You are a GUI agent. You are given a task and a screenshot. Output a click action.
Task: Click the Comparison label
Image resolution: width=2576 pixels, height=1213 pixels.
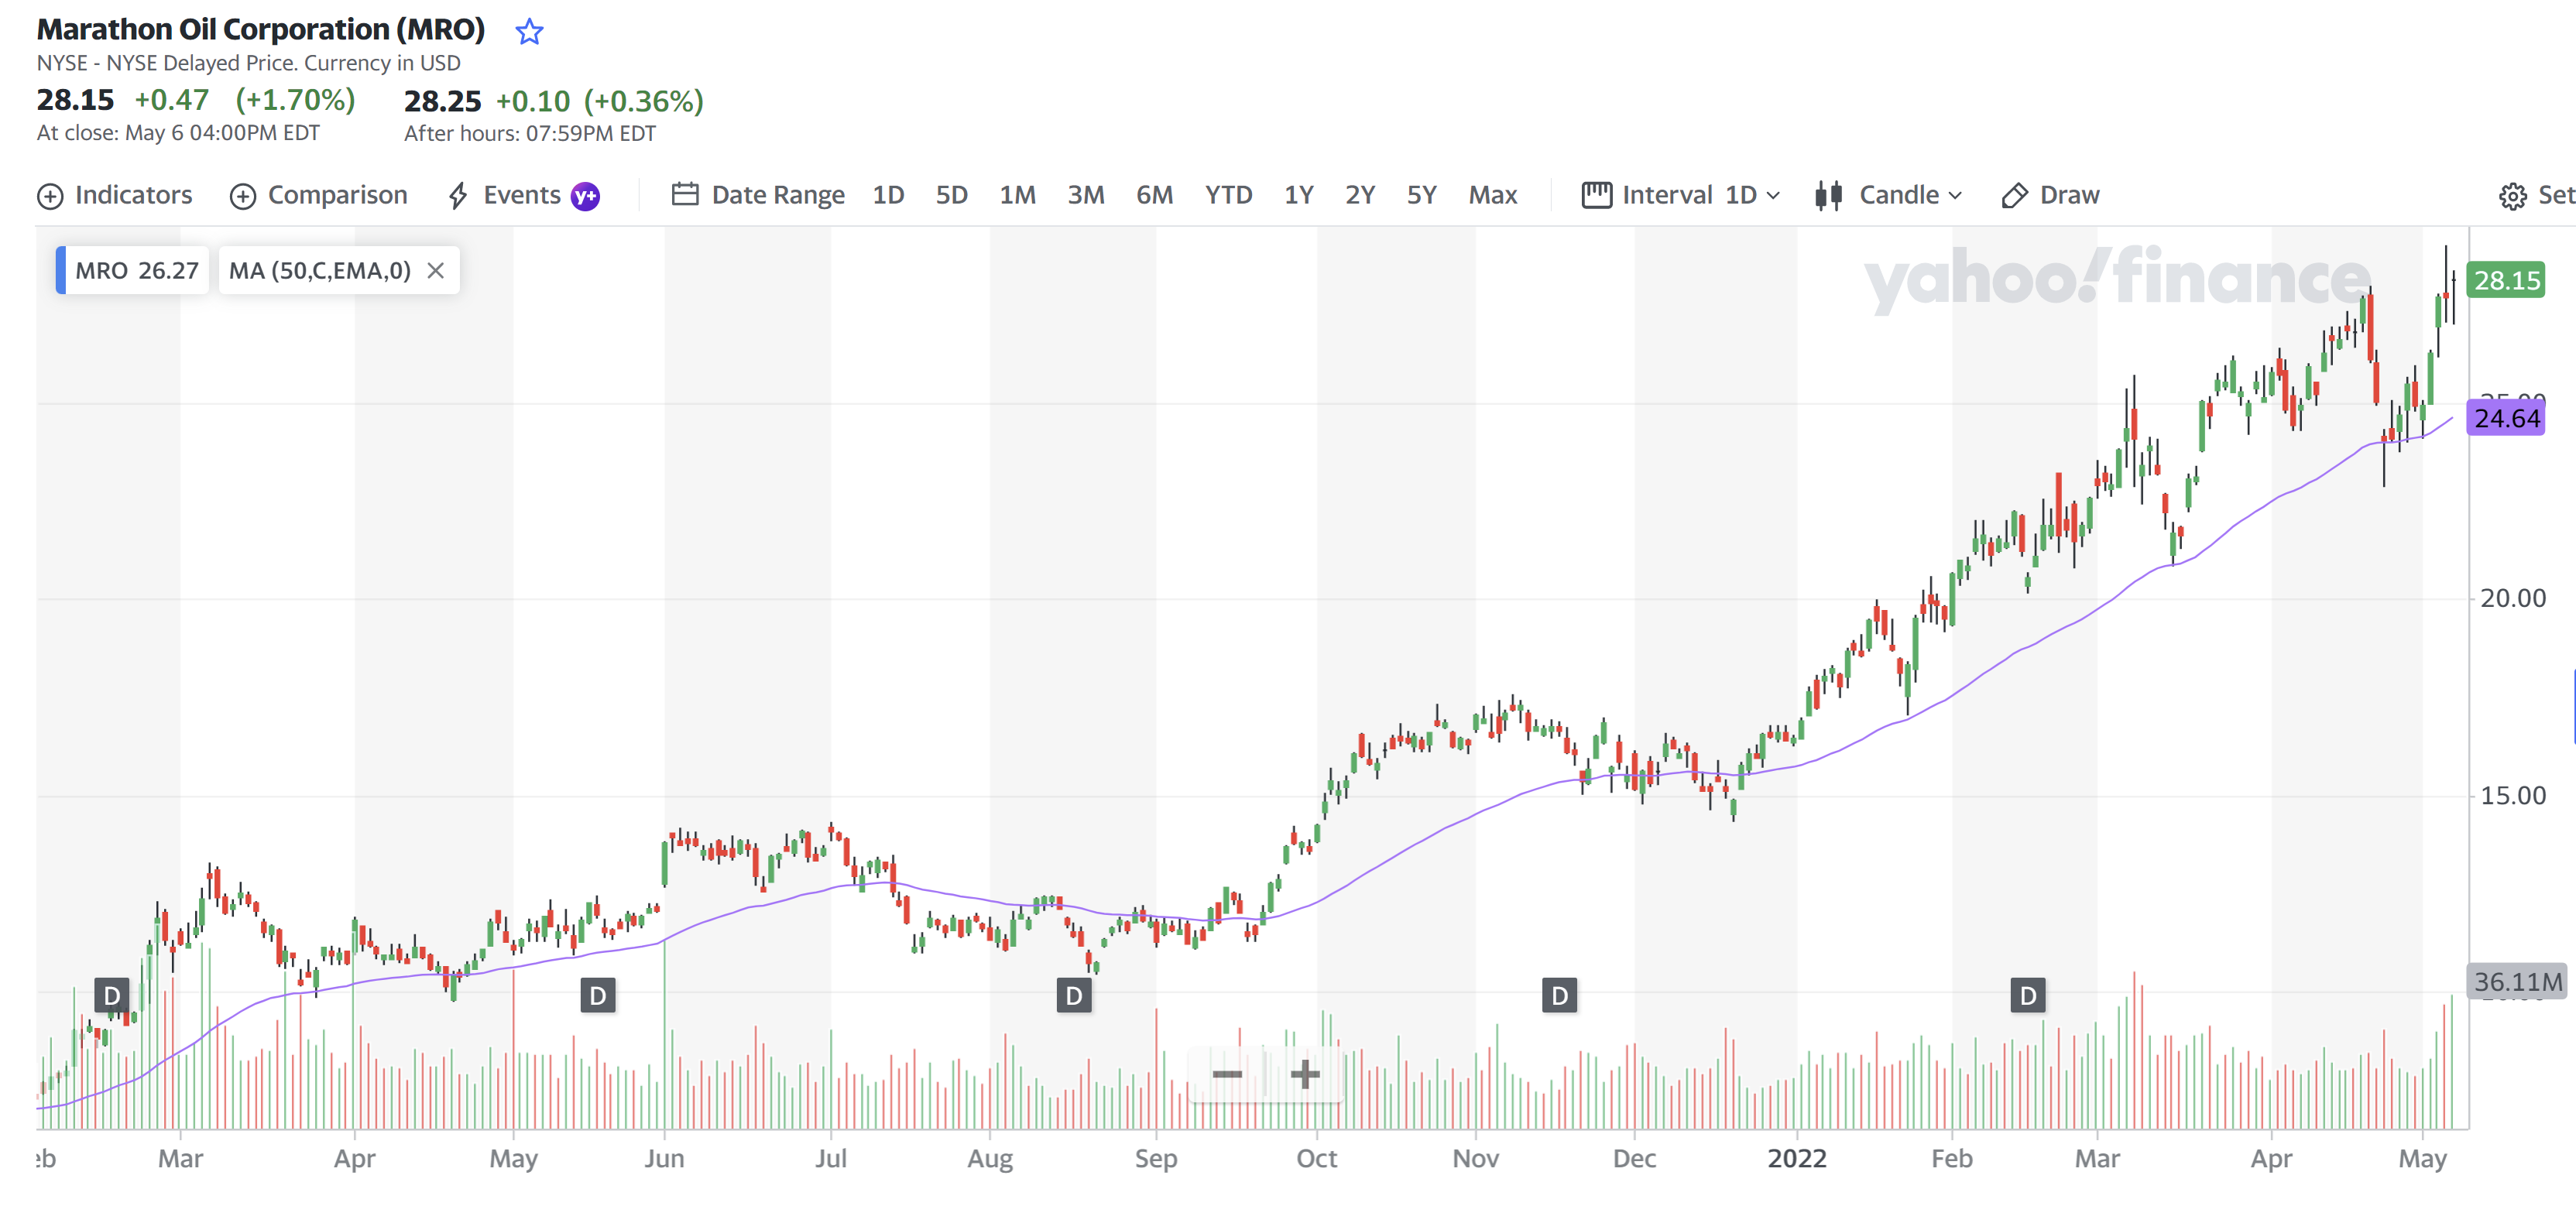(x=337, y=195)
